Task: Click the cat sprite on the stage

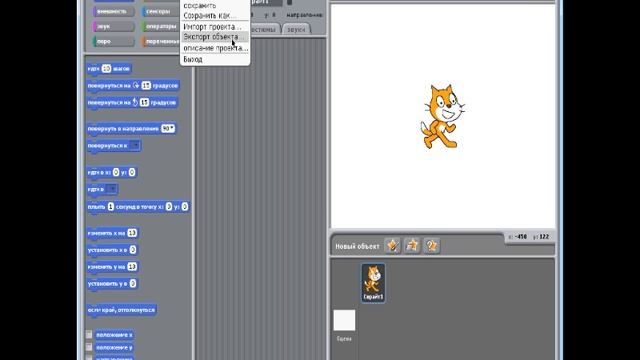Action: point(442,116)
